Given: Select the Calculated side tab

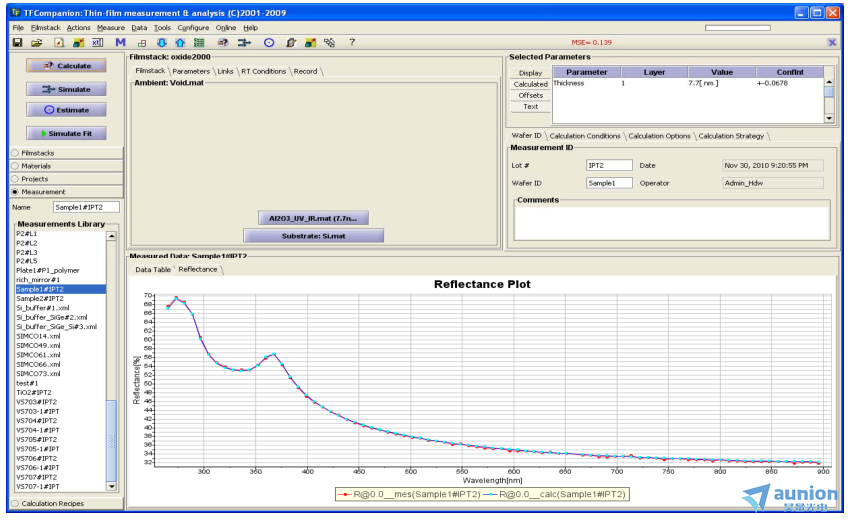Looking at the screenshot, I should click(531, 85).
